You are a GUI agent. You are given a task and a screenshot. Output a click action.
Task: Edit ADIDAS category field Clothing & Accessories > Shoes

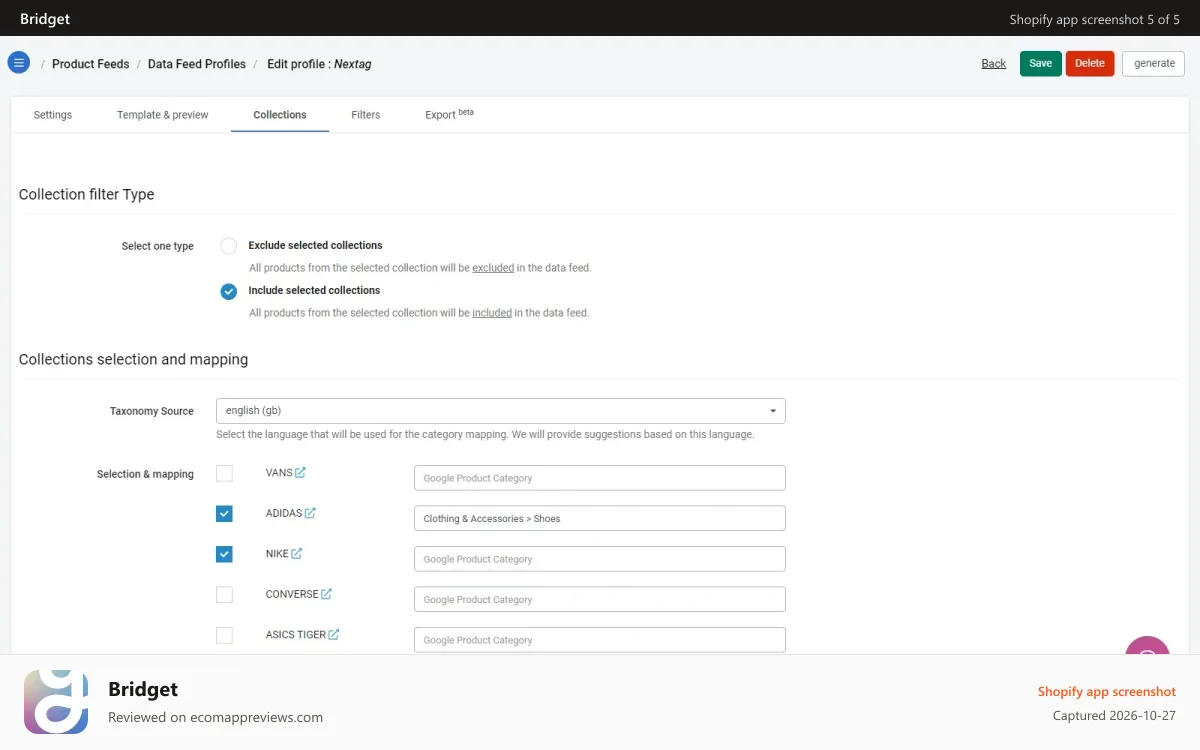click(x=600, y=518)
